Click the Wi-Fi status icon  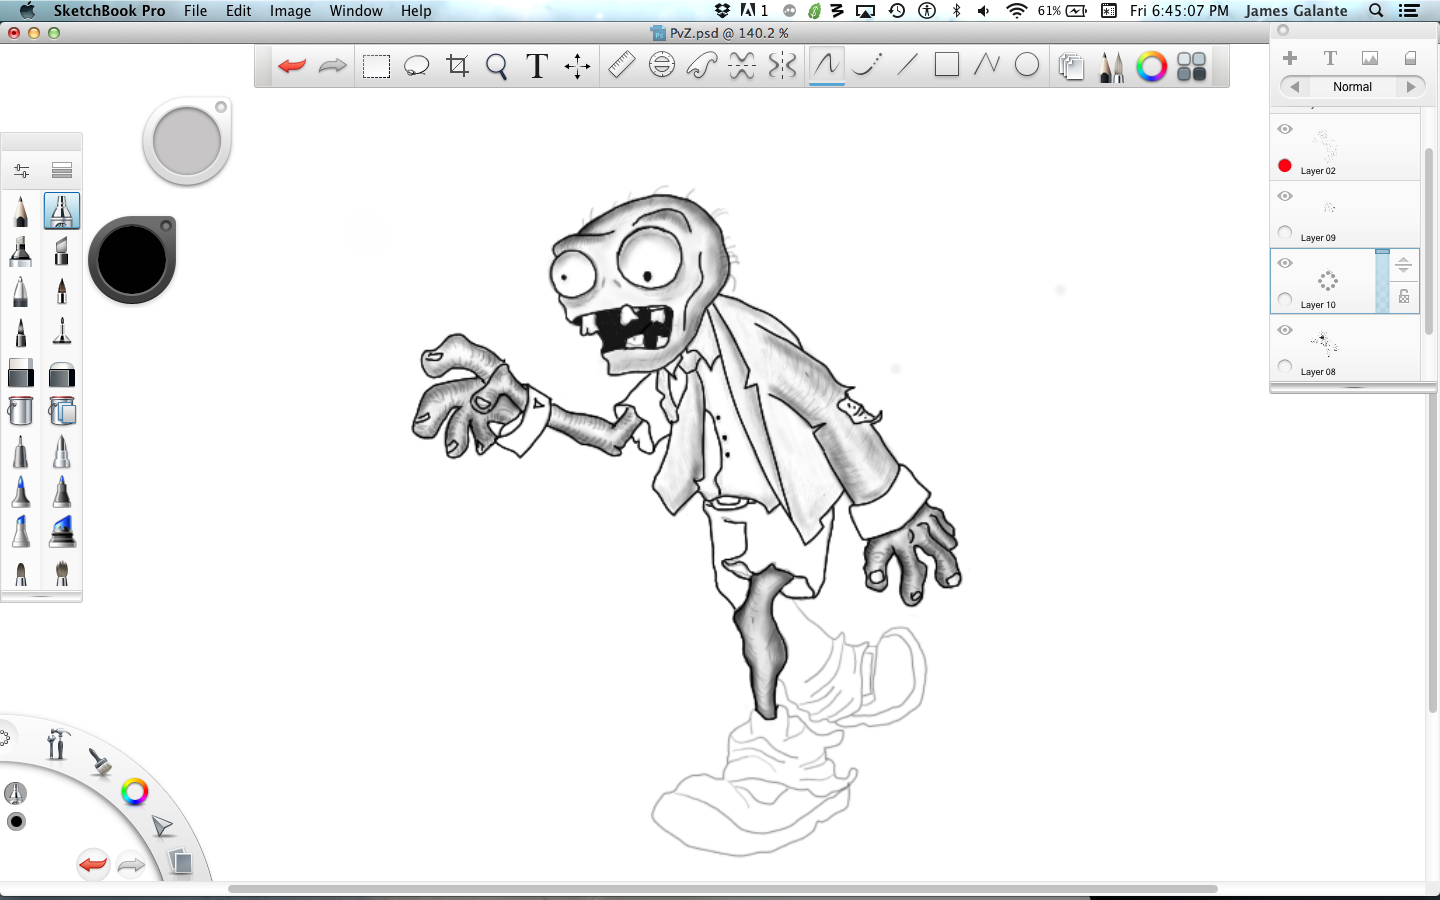pyautogui.click(x=1017, y=11)
